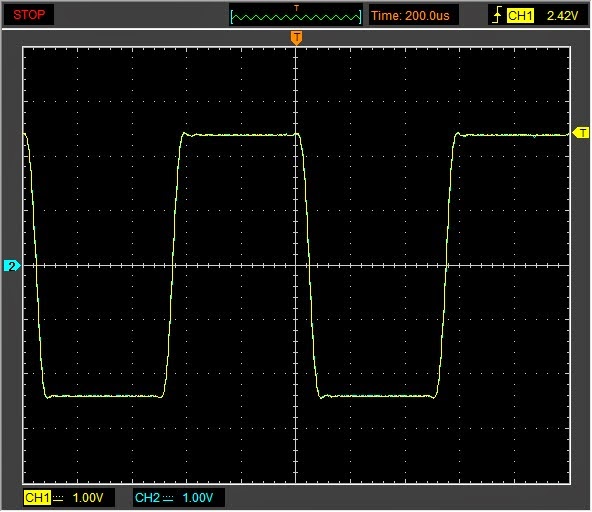Open the CH2 1.00V scale setting

(x=197, y=498)
